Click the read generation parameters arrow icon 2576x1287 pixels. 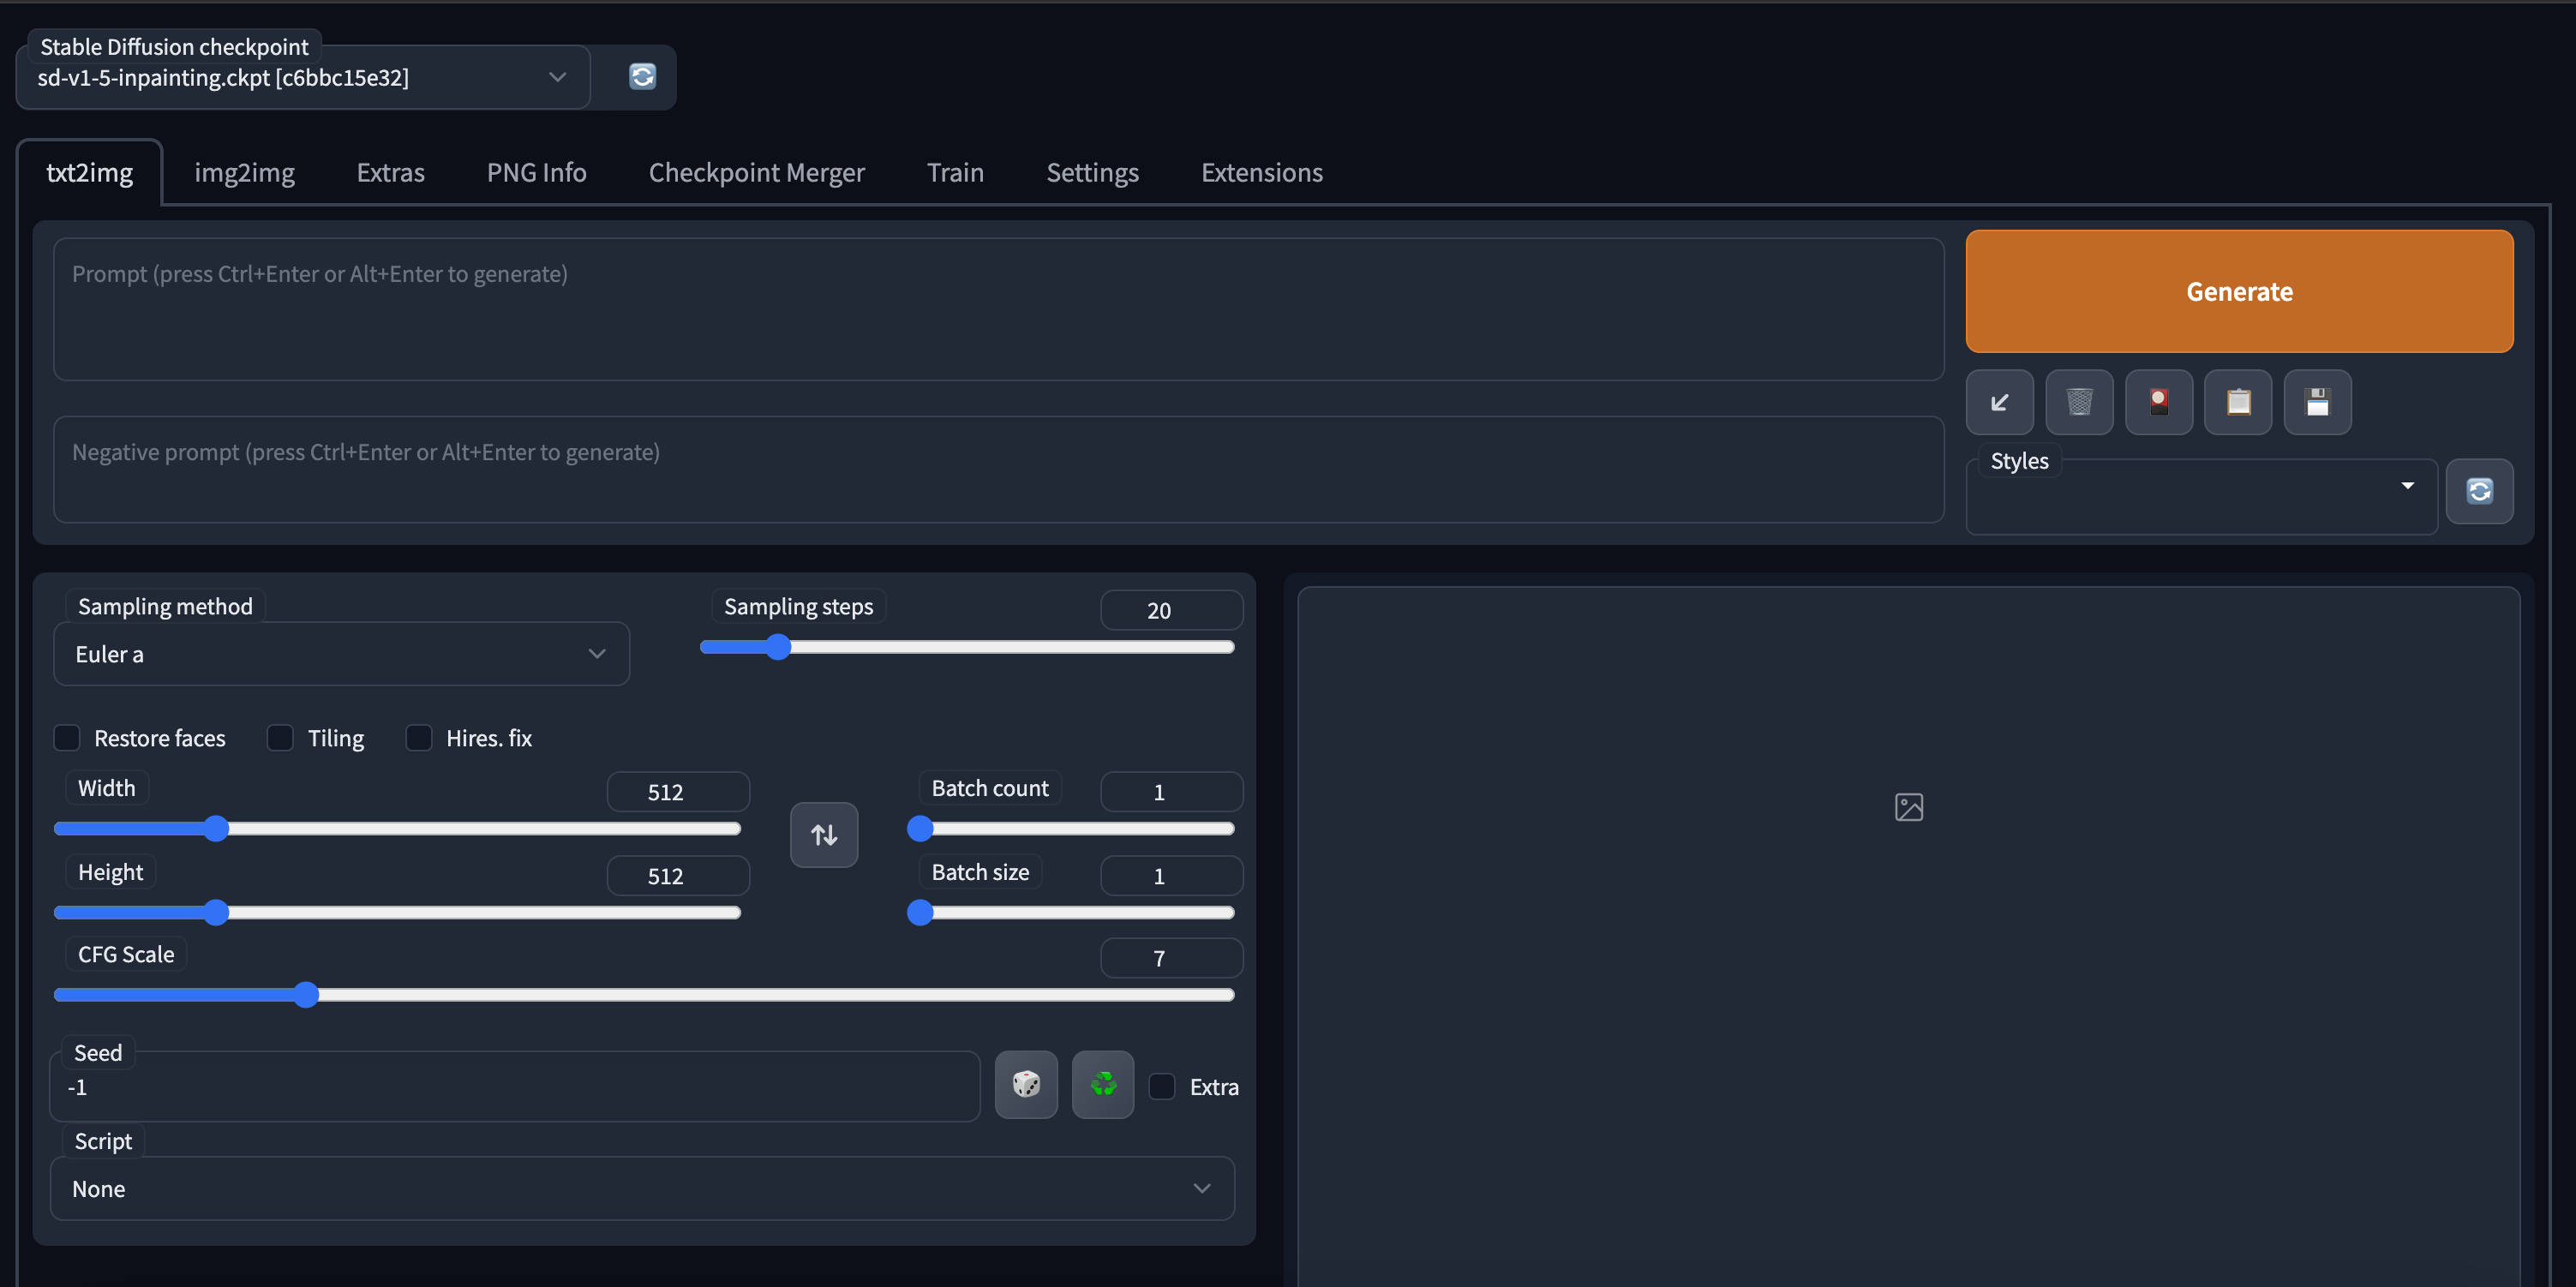1999,402
